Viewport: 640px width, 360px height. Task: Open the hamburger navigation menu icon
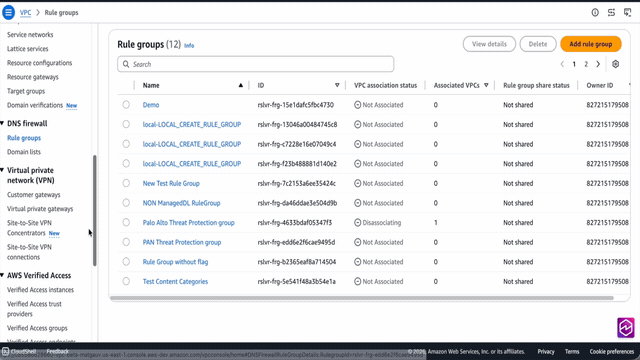pos(8,12)
